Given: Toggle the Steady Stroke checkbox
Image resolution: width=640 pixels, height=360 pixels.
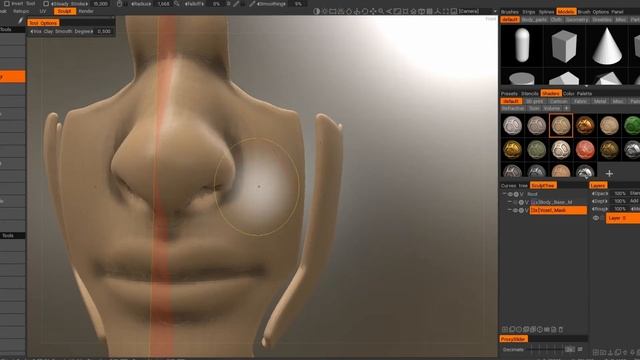Looking at the screenshot, I should 46,3.
